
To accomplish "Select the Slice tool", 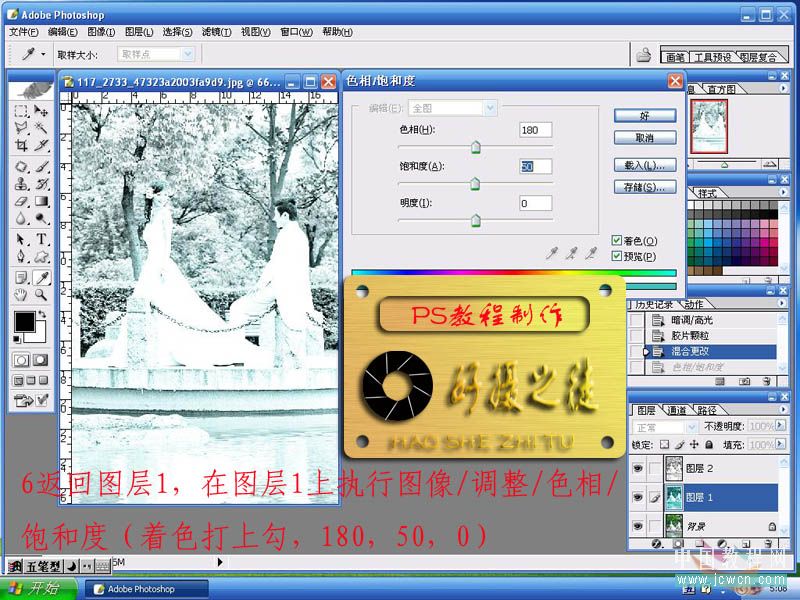I will point(41,145).
